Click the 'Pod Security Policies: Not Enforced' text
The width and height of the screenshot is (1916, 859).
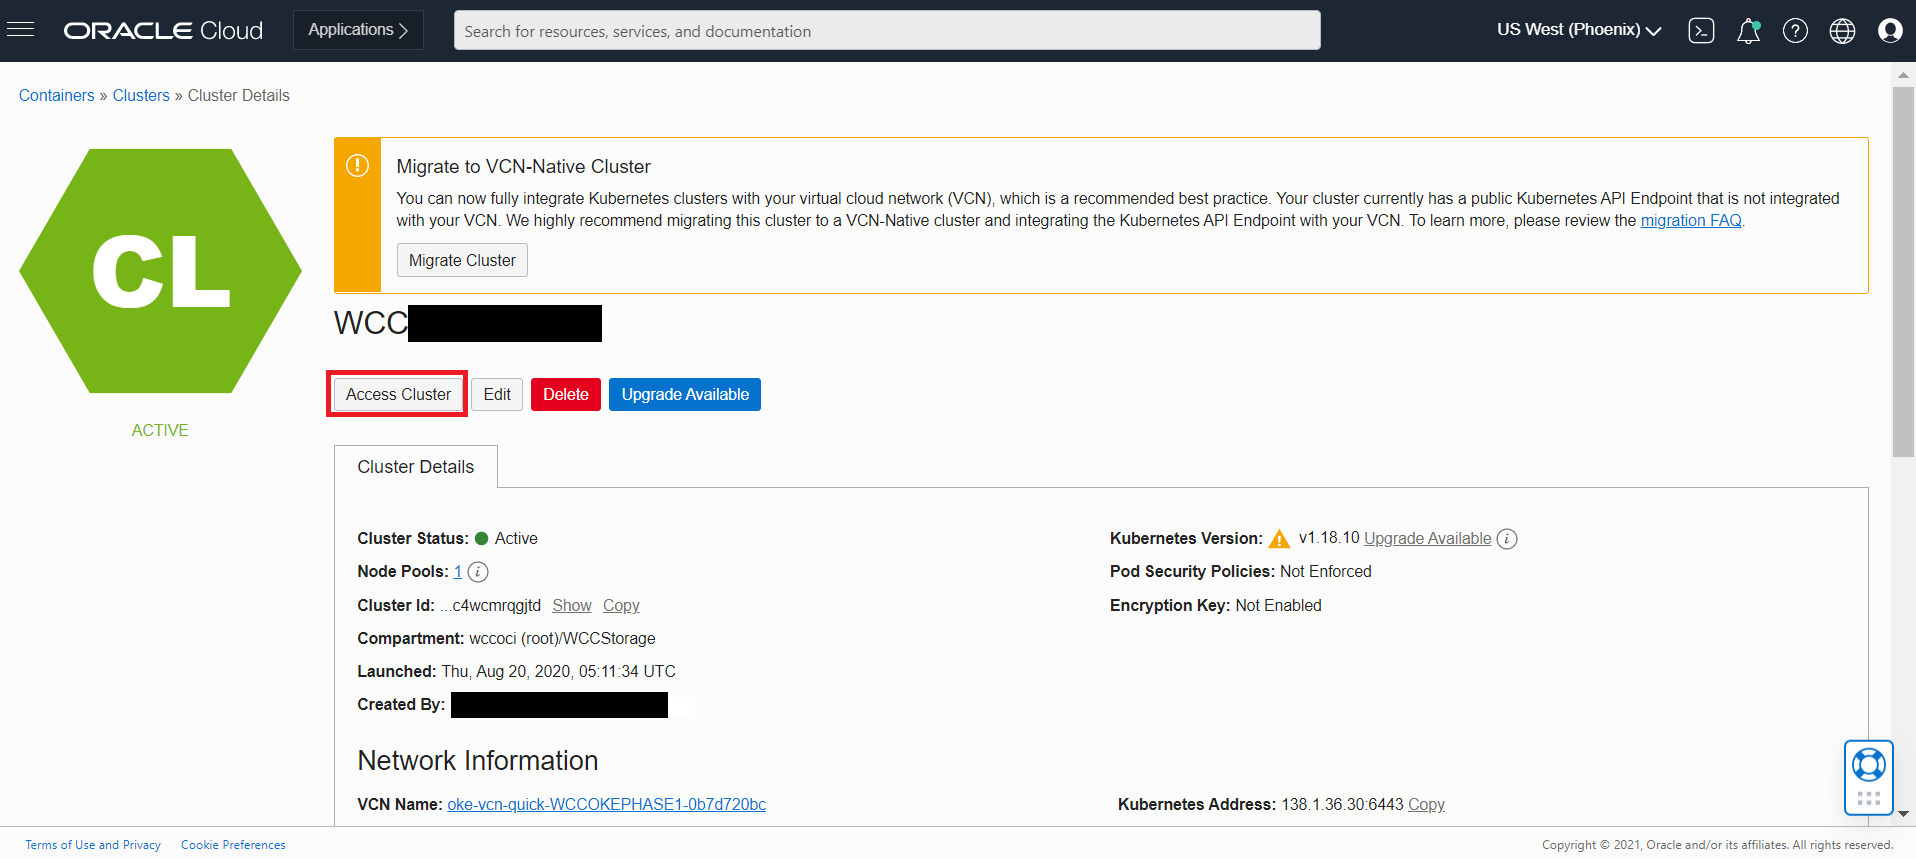(1241, 572)
